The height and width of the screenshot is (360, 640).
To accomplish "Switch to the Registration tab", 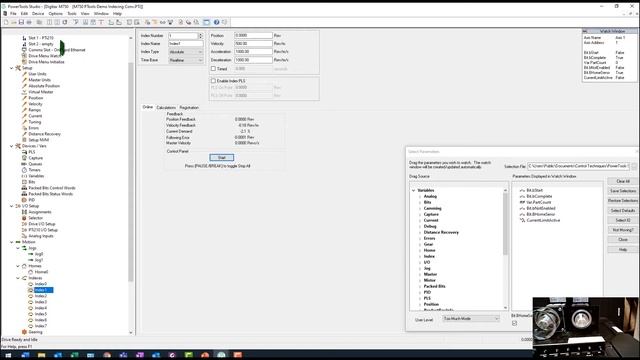I will (x=189, y=107).
